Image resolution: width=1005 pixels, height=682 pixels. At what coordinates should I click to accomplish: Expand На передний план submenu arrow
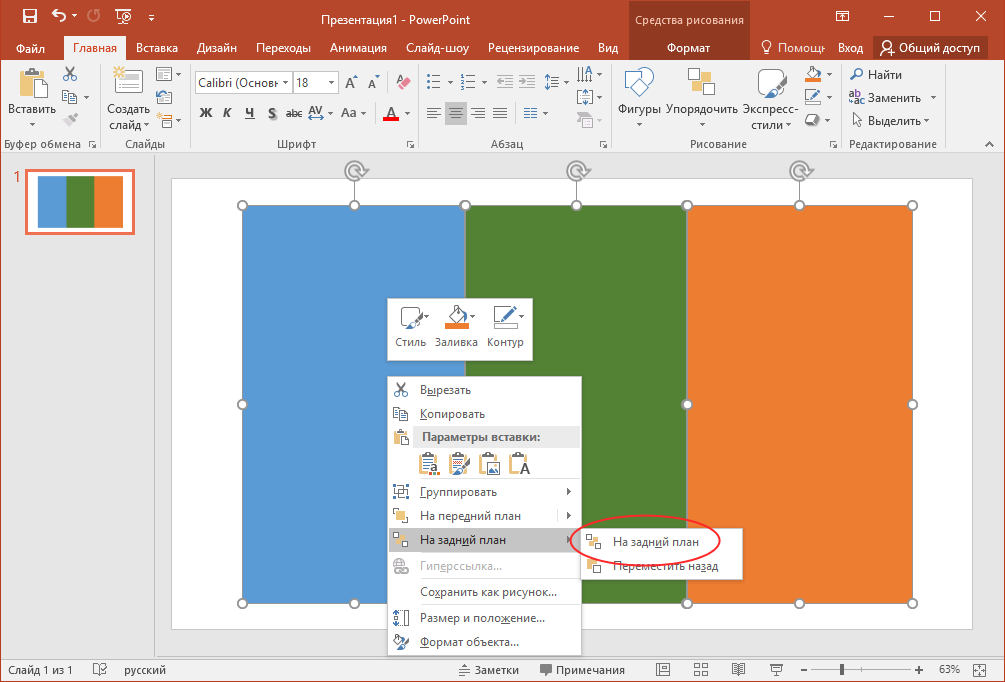click(x=569, y=515)
